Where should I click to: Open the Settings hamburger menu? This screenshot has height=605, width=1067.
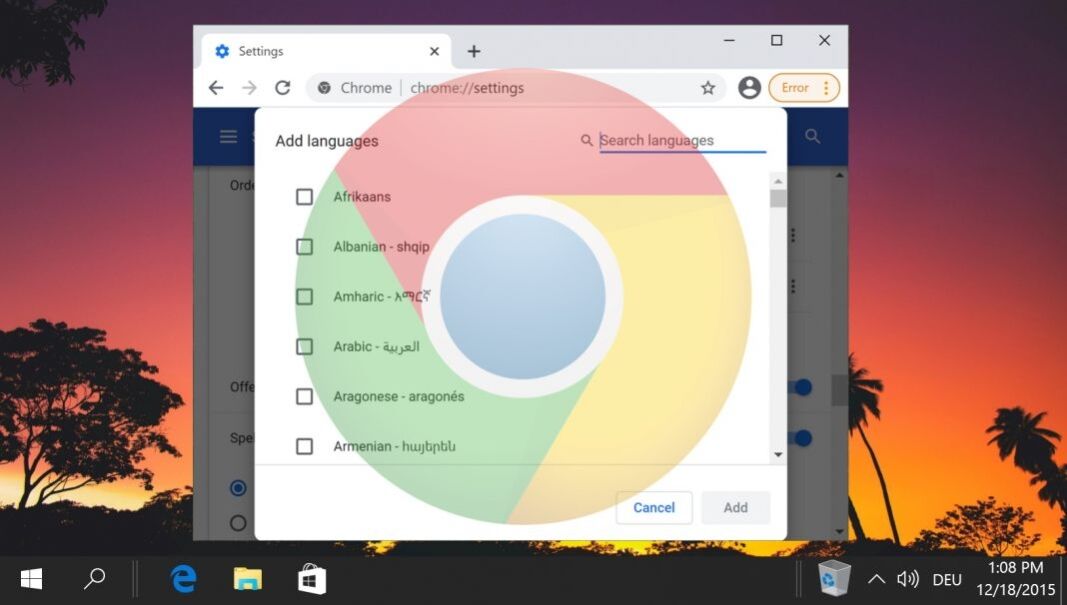[x=228, y=136]
